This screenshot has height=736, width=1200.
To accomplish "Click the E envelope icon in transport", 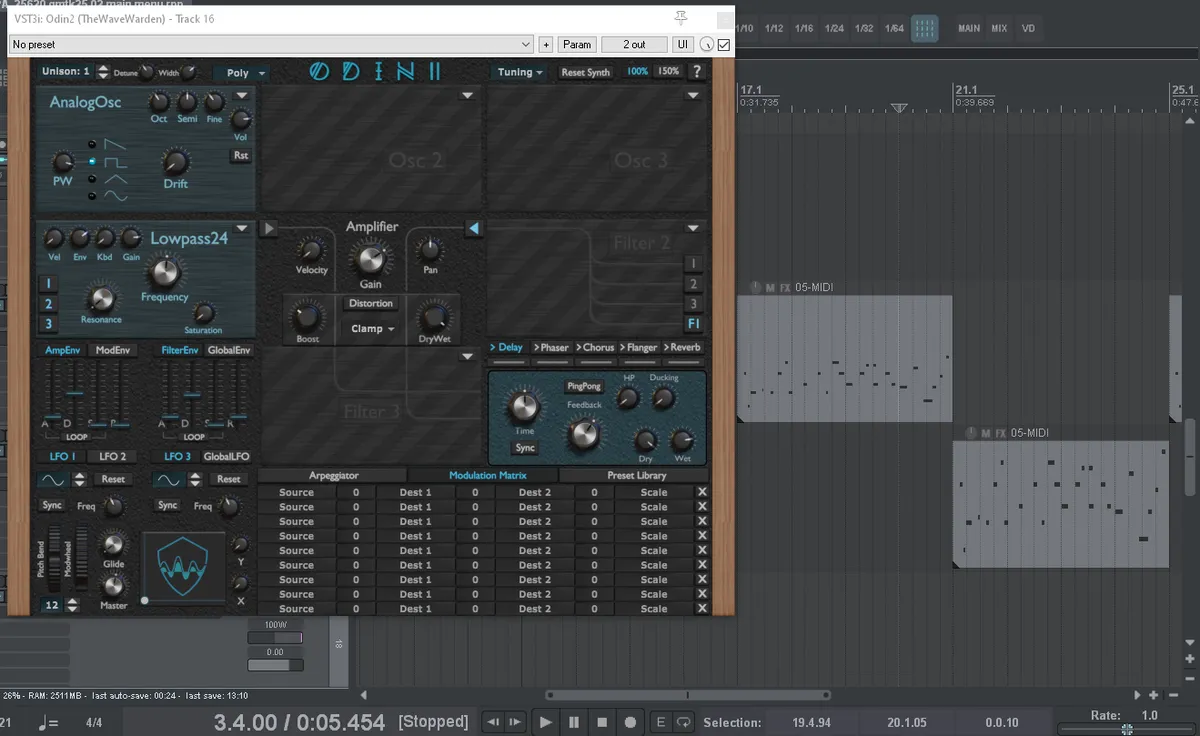I will tap(661, 722).
